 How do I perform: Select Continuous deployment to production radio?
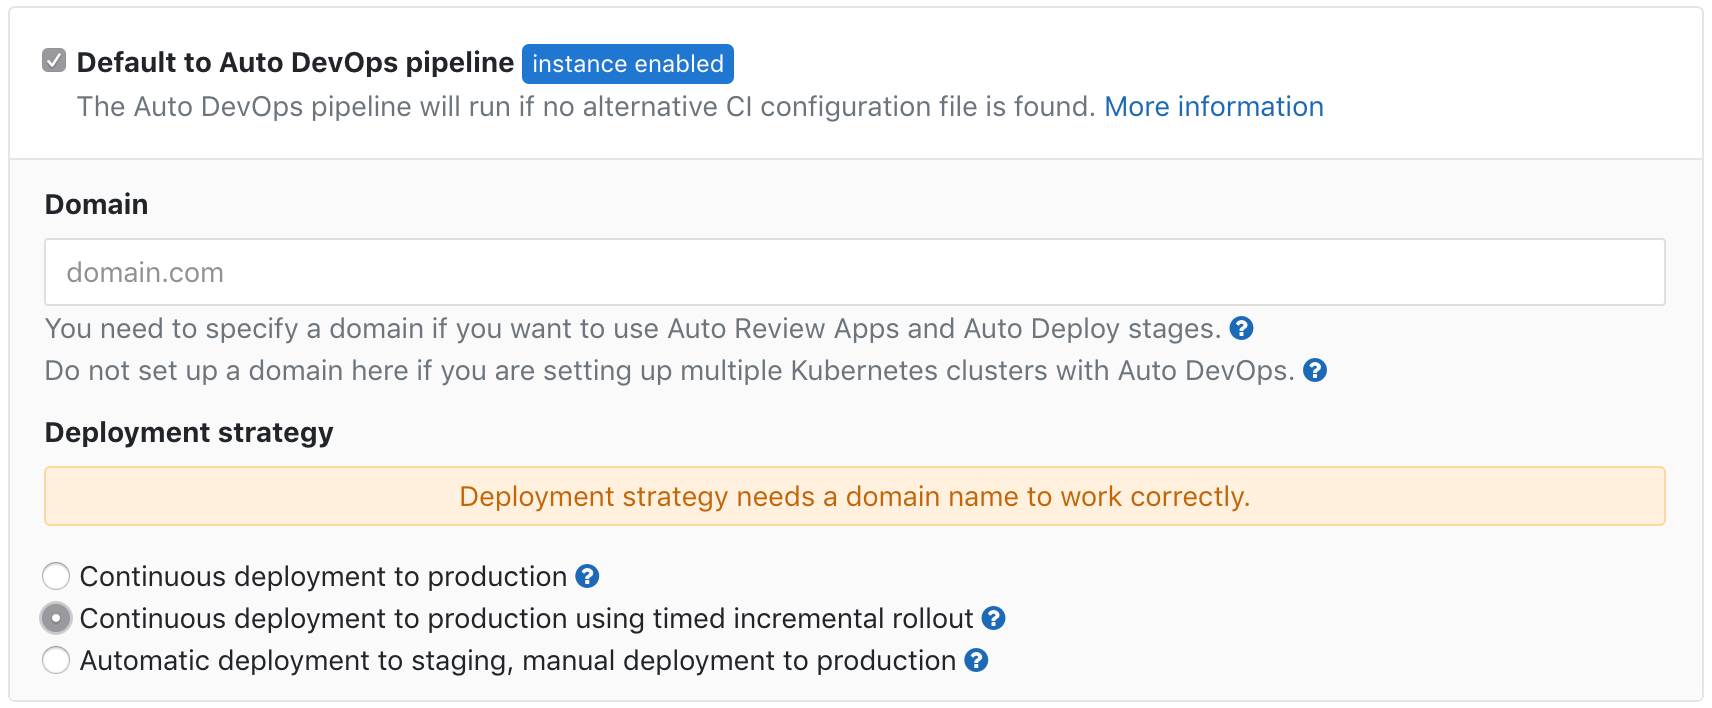click(56, 576)
